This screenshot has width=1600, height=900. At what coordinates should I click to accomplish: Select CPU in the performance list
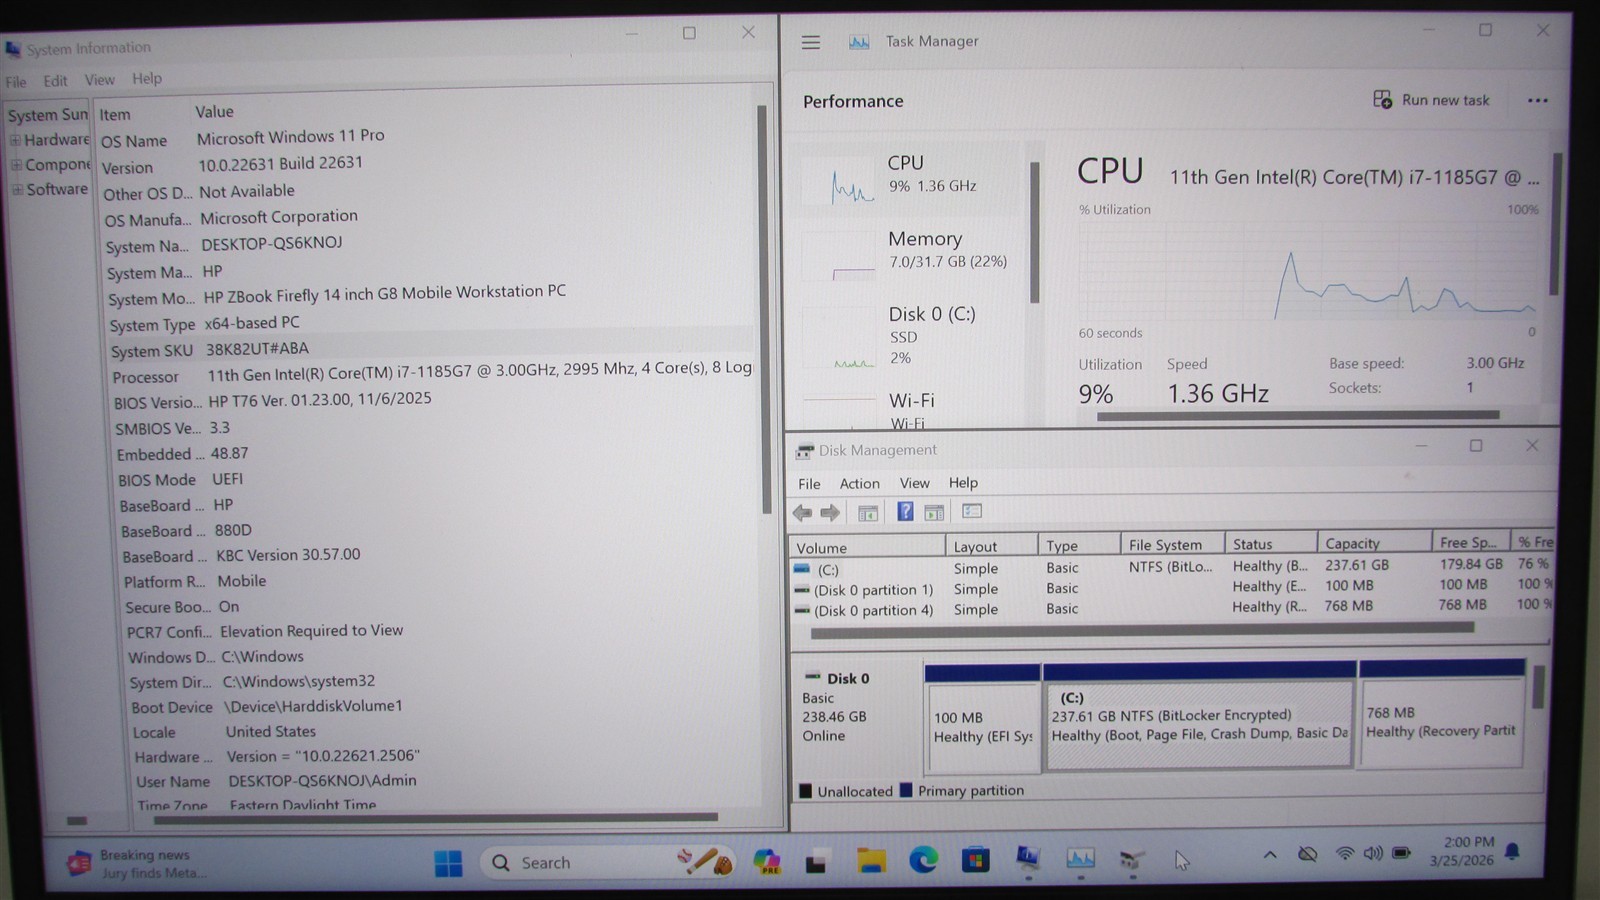[910, 178]
